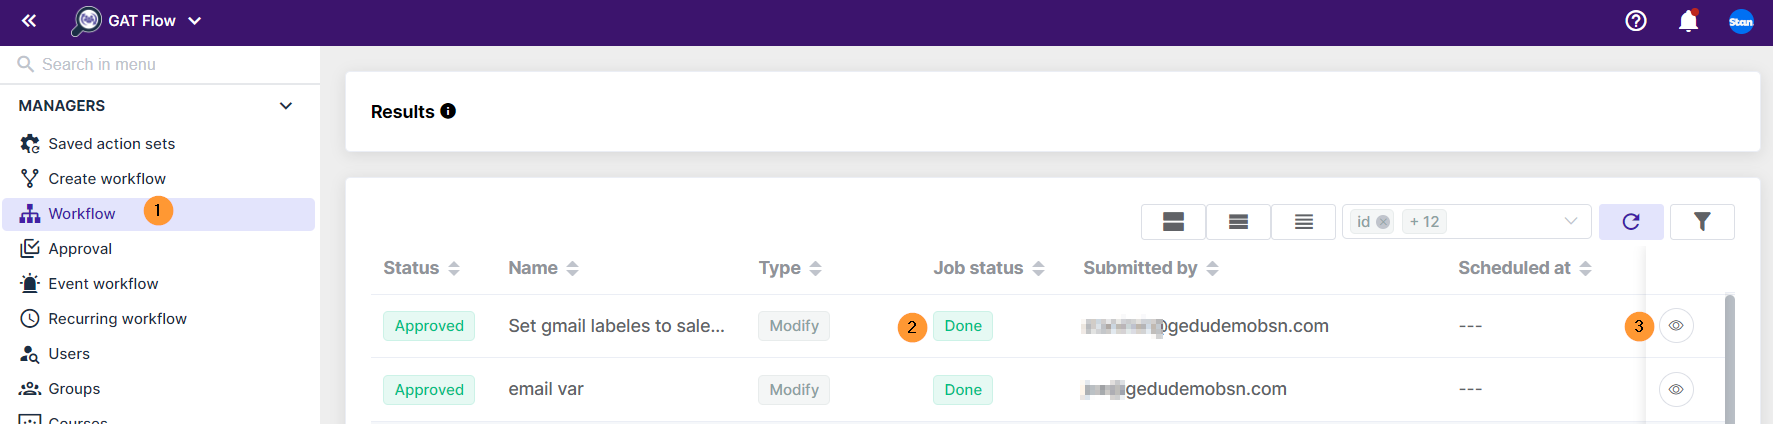This screenshot has width=1773, height=424.
Task: Click the GAT Flow logo icon
Action: [x=87, y=20]
